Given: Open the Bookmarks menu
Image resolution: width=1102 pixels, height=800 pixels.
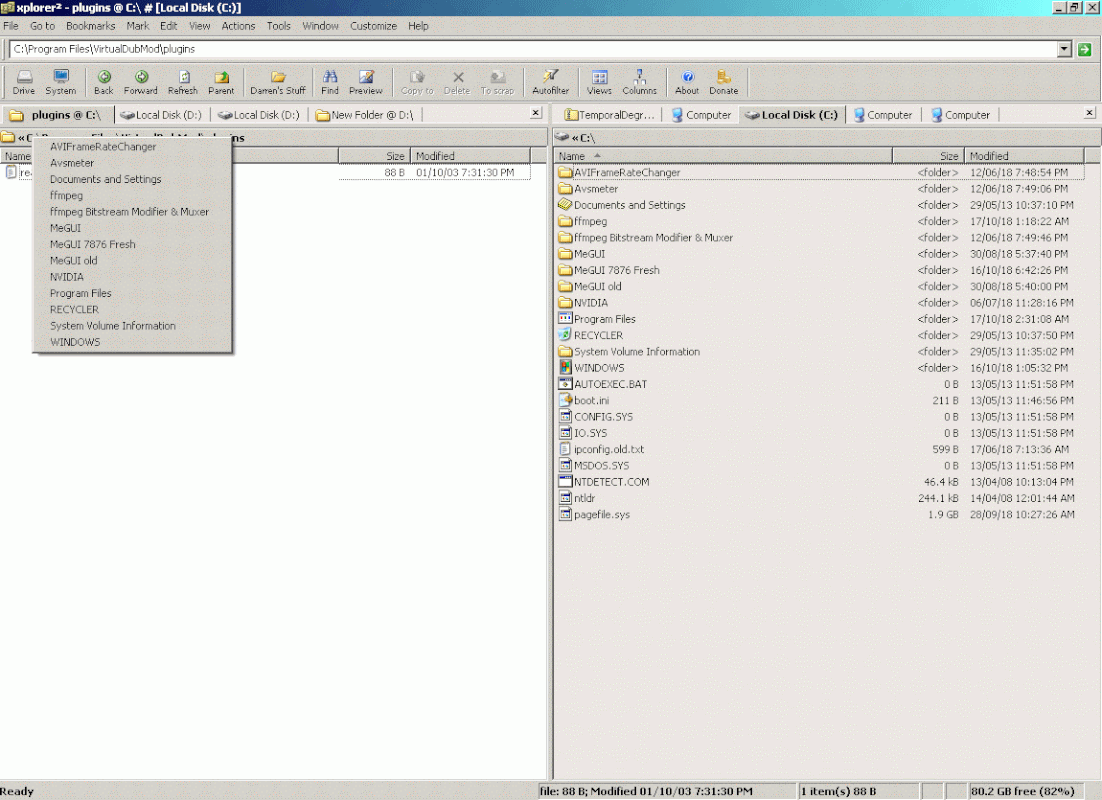Looking at the screenshot, I should tap(91, 26).
